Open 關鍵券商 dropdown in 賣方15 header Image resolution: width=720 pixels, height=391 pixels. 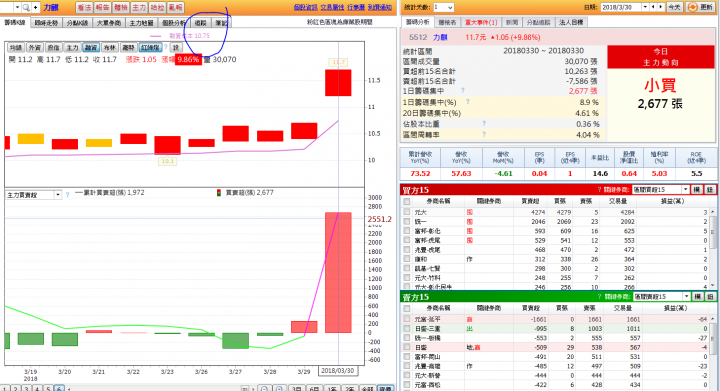(661, 297)
